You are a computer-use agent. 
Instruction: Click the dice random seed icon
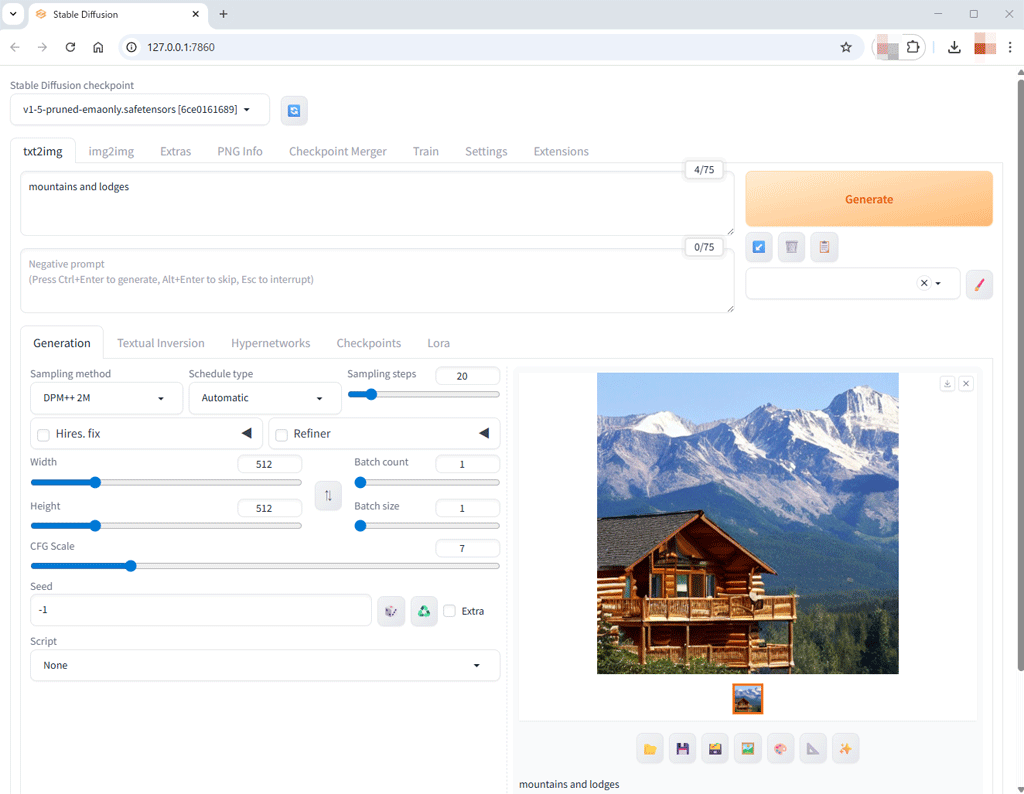391,611
